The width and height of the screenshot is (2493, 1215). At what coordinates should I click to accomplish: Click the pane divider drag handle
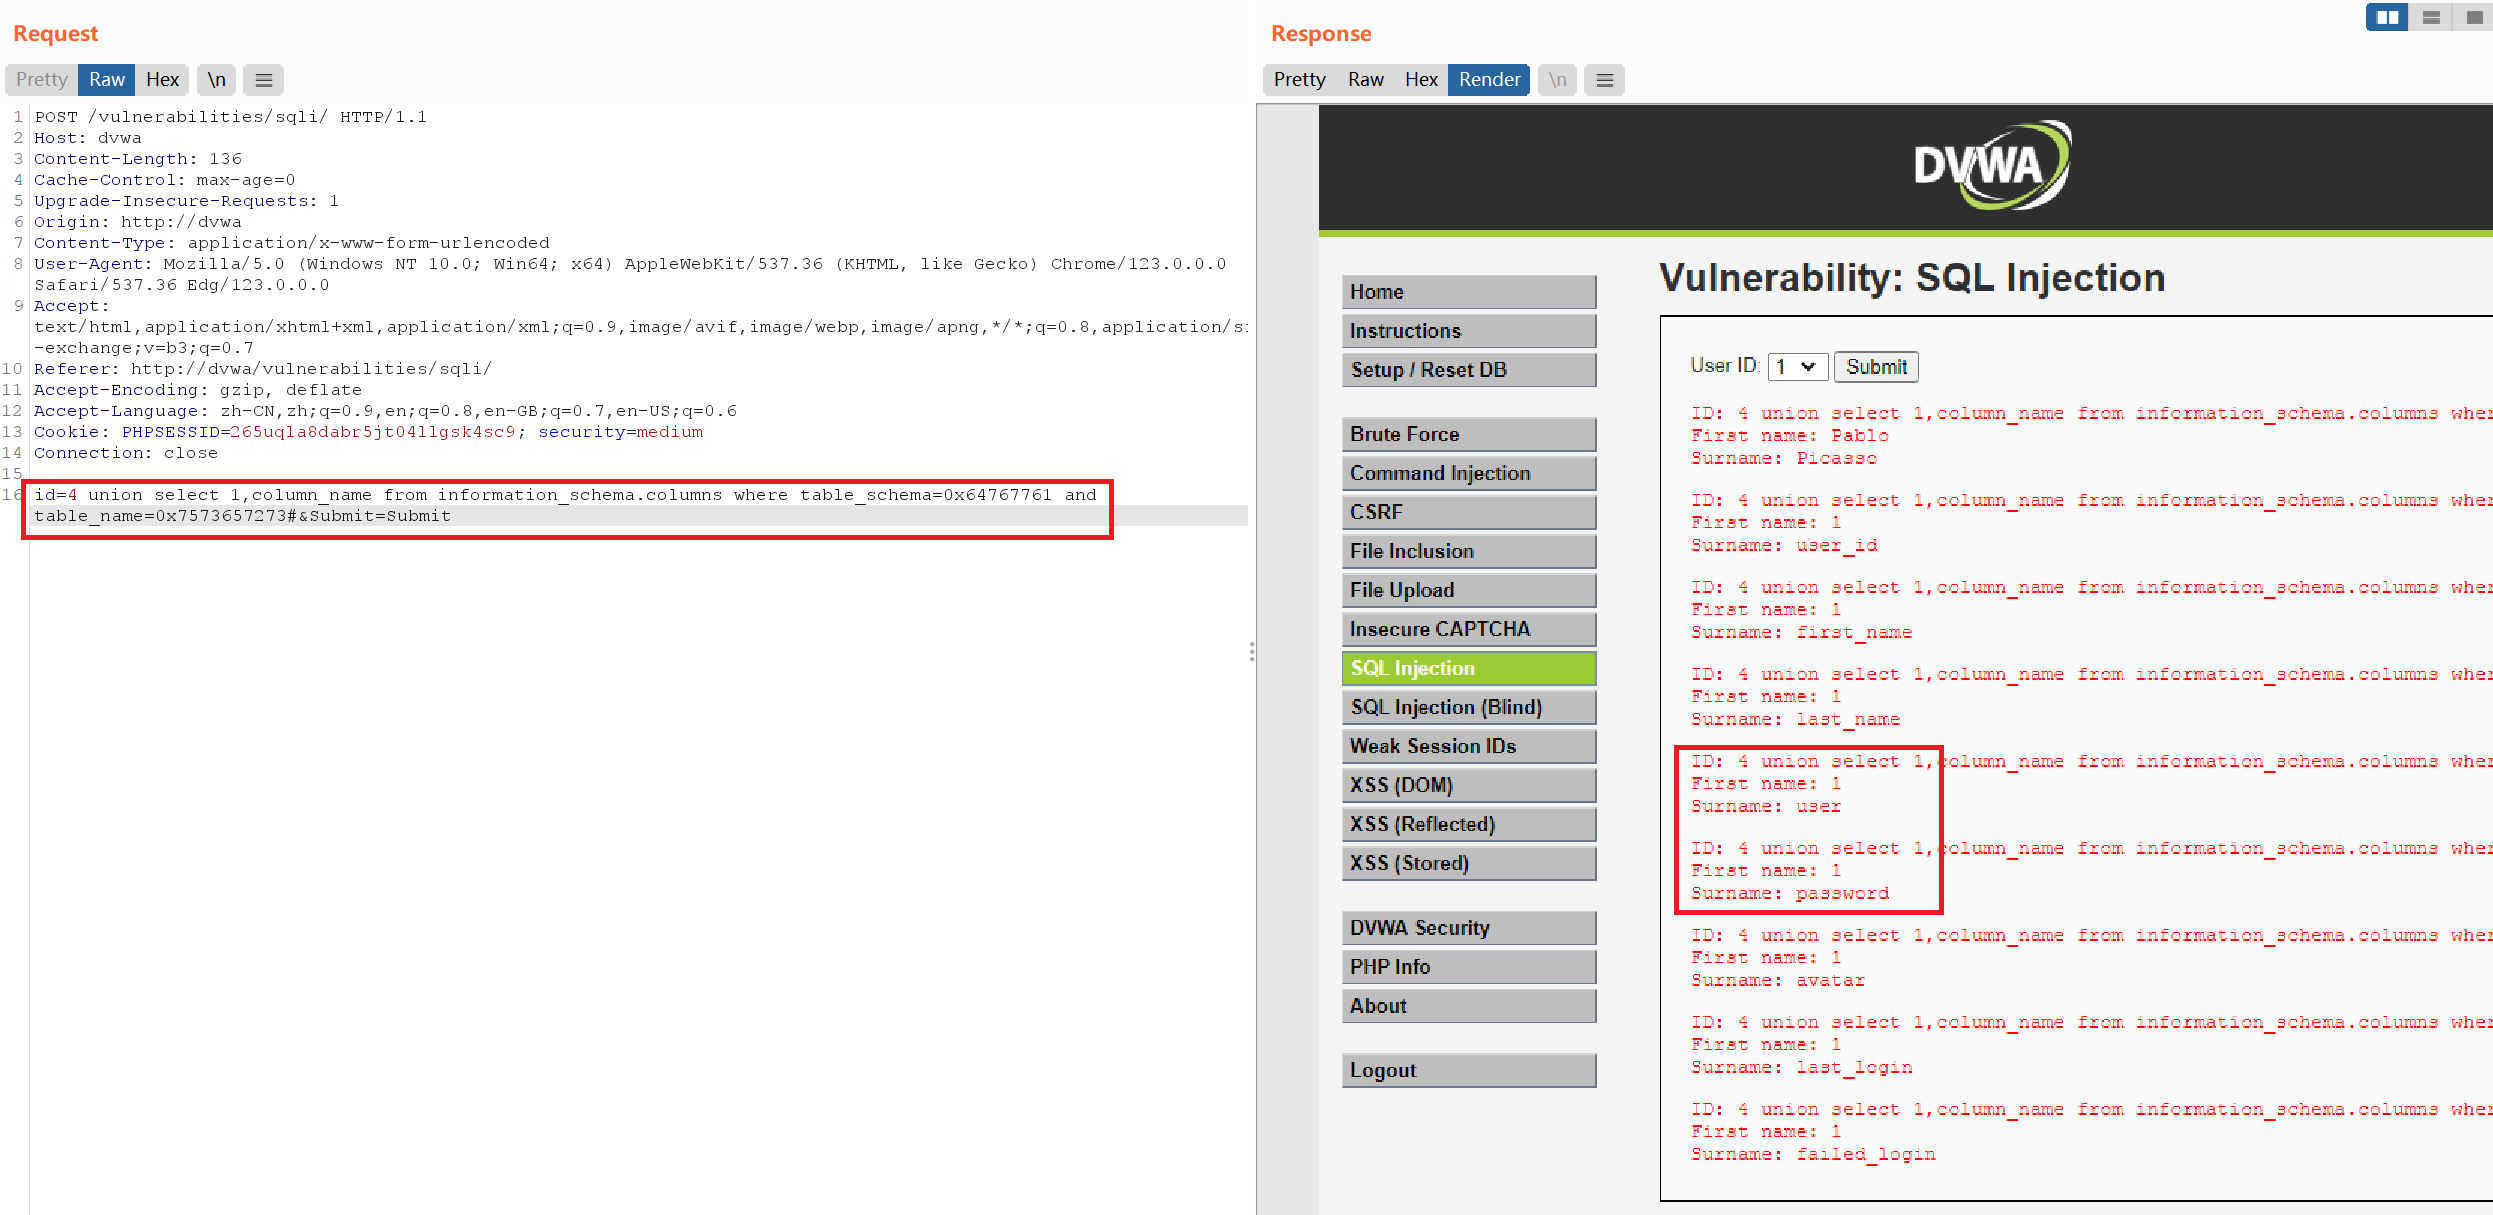click(x=1251, y=652)
